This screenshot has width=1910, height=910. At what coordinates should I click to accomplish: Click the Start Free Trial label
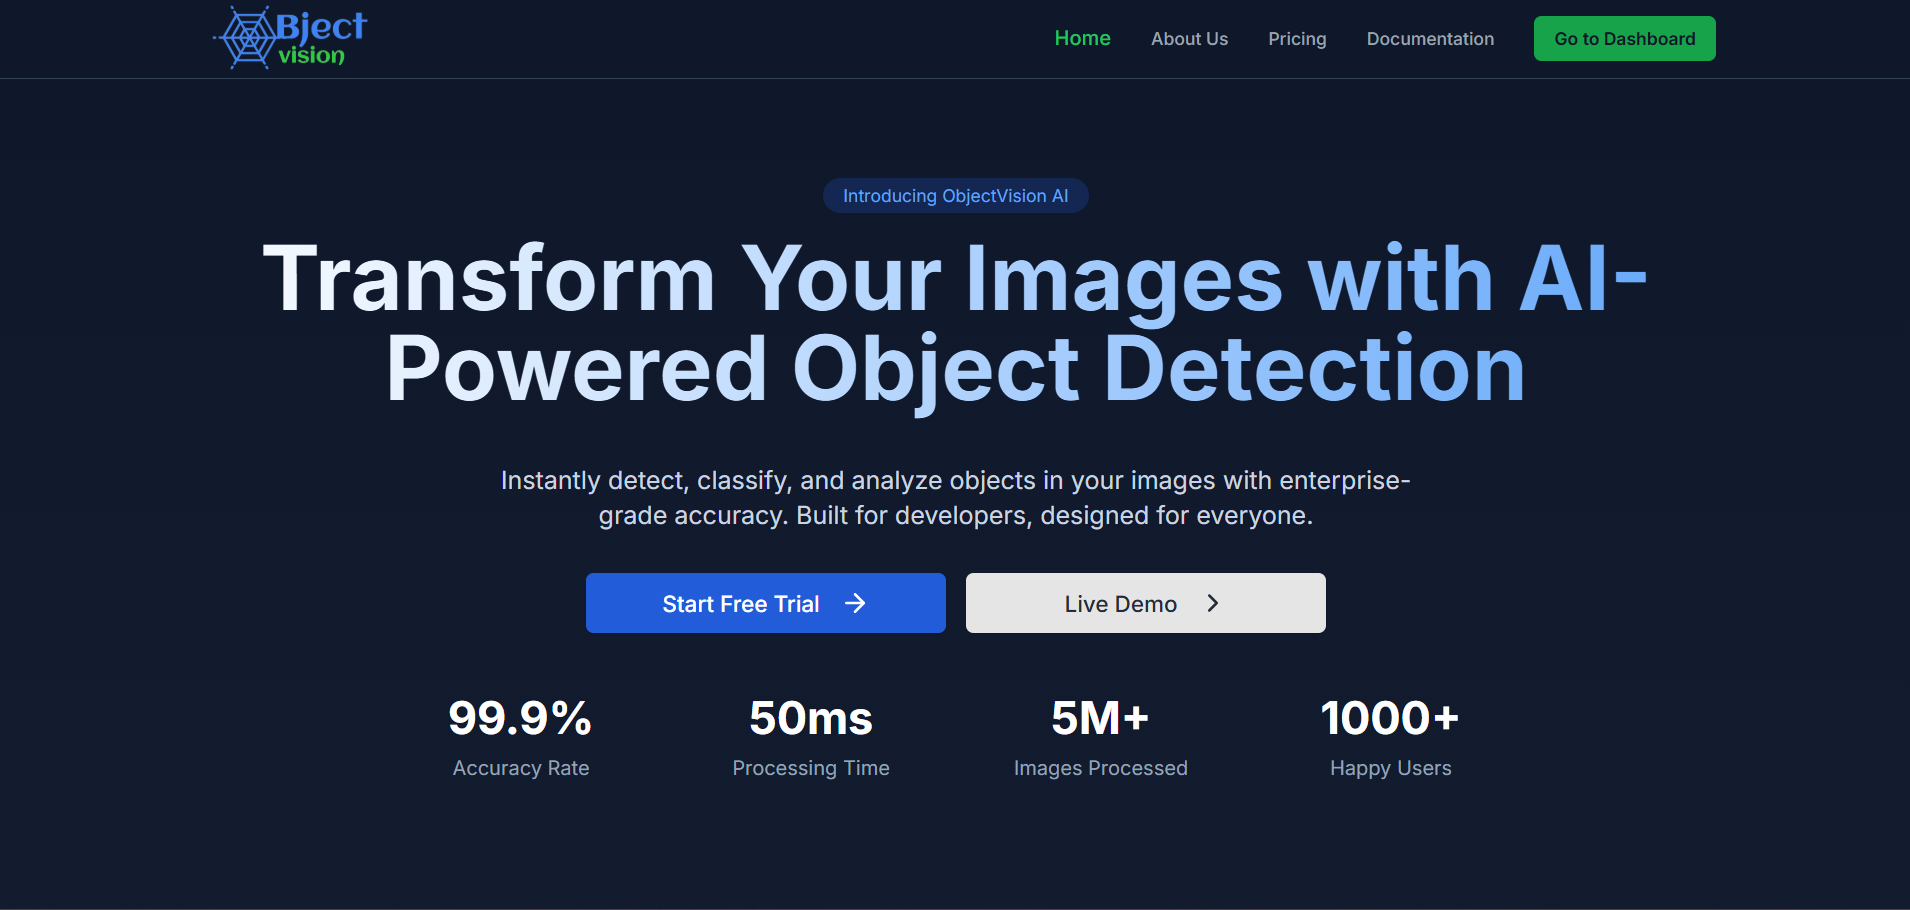pos(740,604)
